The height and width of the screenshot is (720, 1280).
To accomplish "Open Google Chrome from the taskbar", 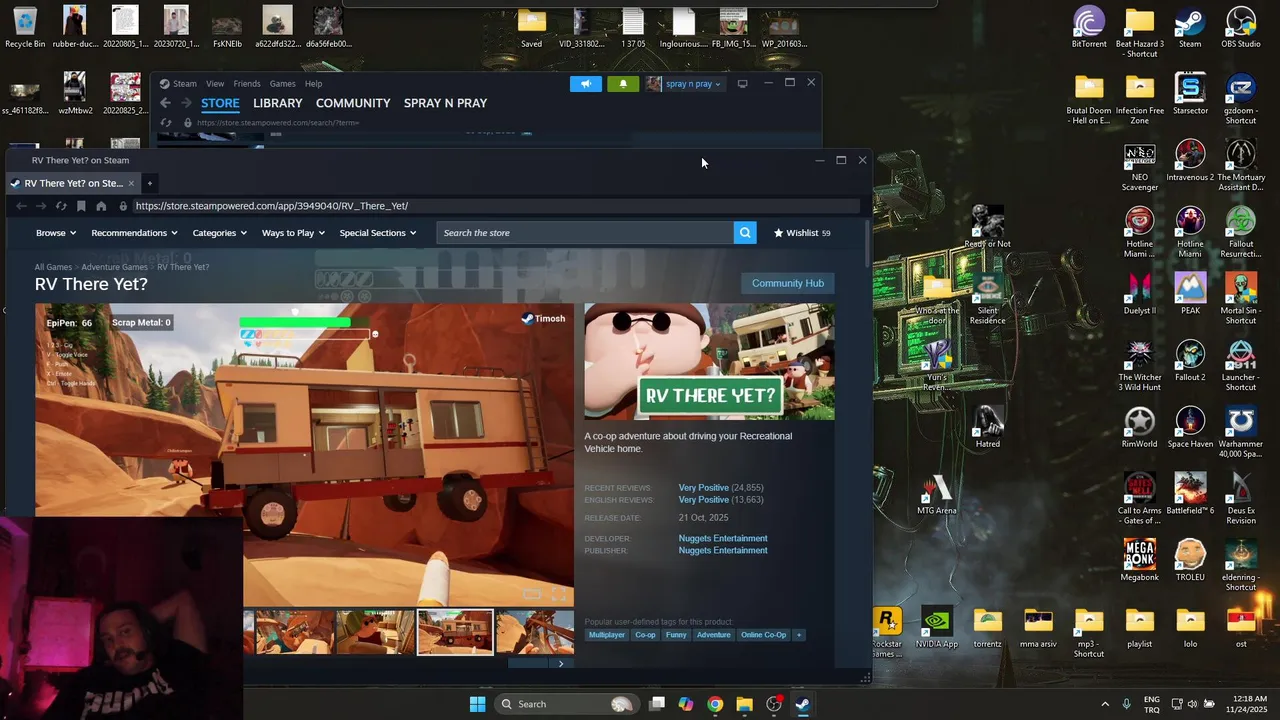I will pos(715,704).
